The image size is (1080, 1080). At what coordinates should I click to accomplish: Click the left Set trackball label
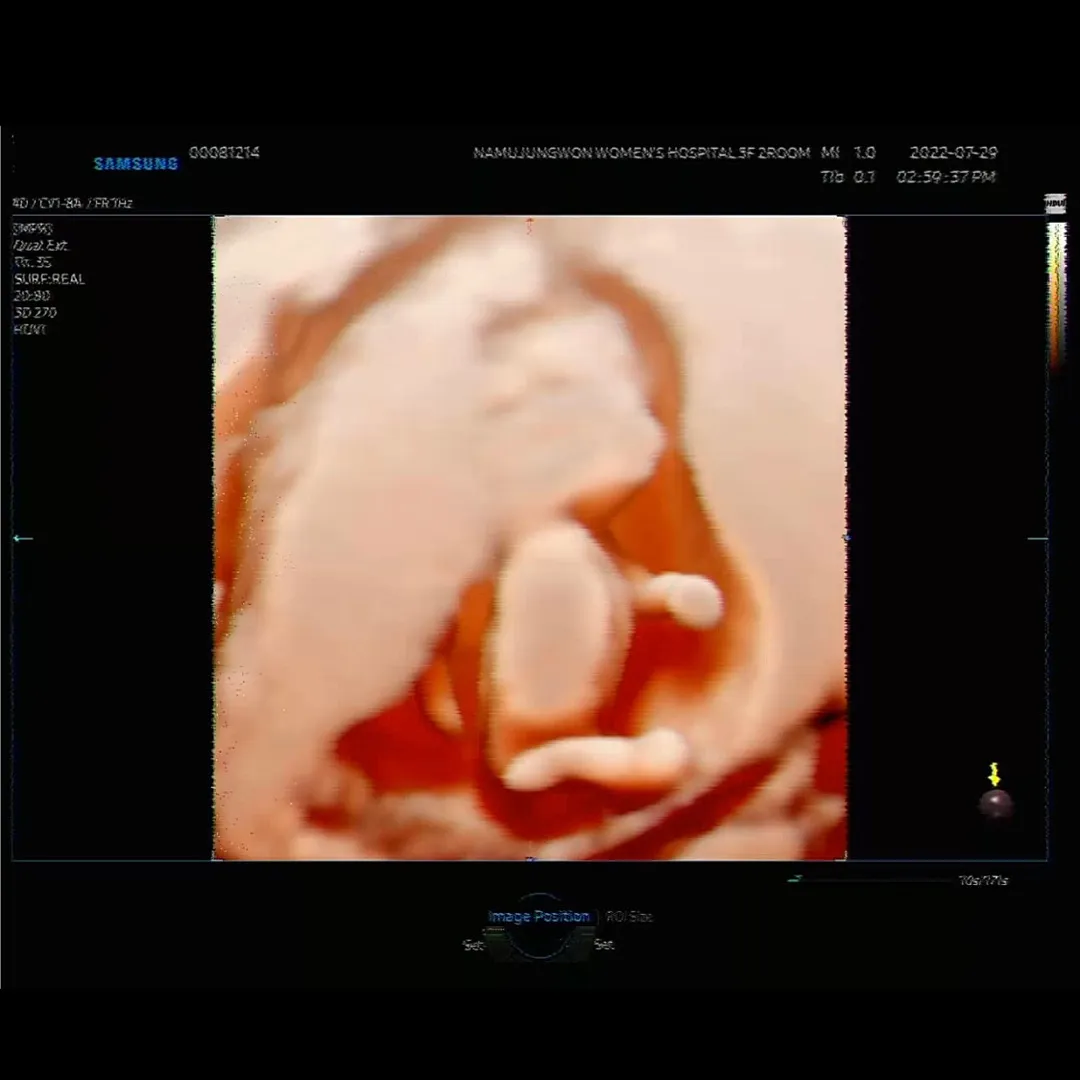point(473,945)
